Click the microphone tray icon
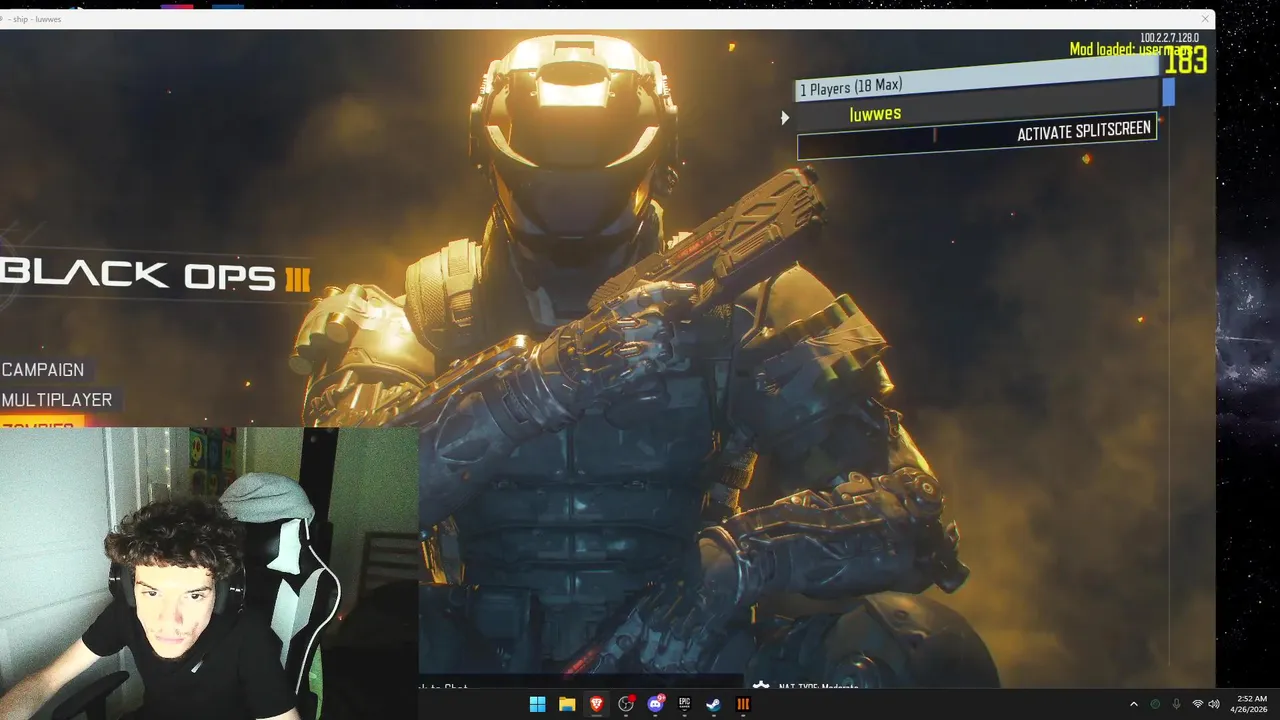This screenshot has width=1280, height=720. coord(1176,704)
